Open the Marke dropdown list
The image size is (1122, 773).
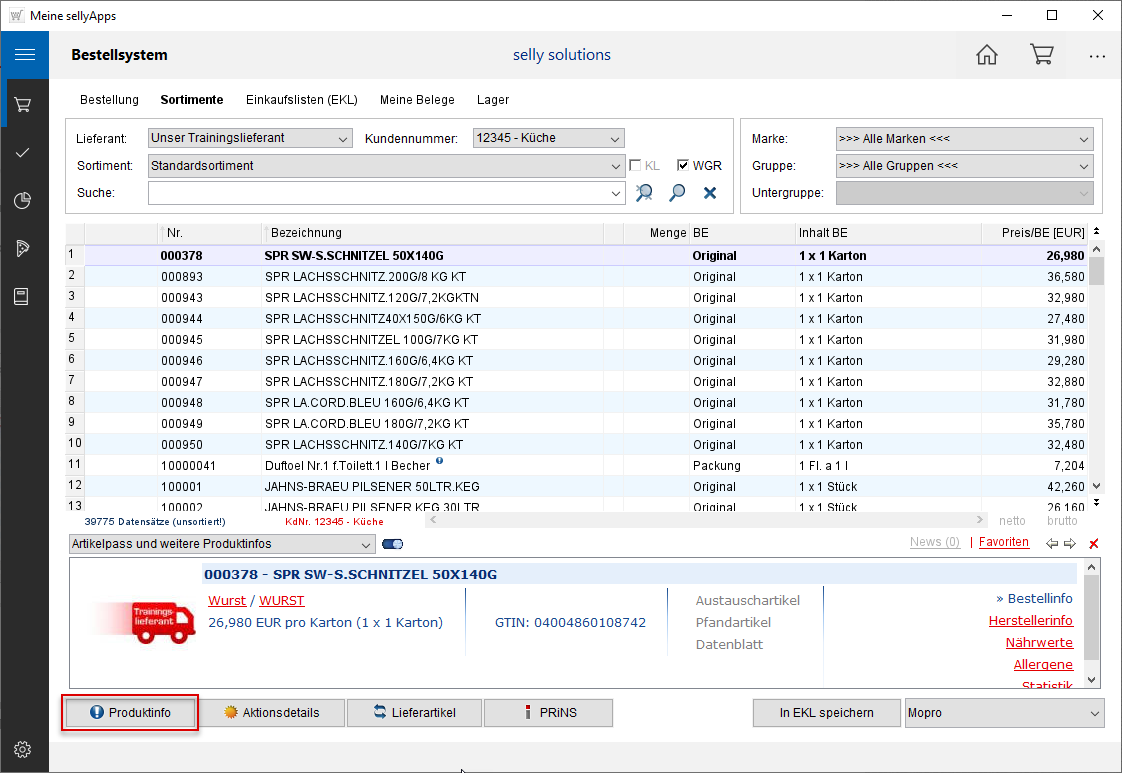[x=1084, y=139]
